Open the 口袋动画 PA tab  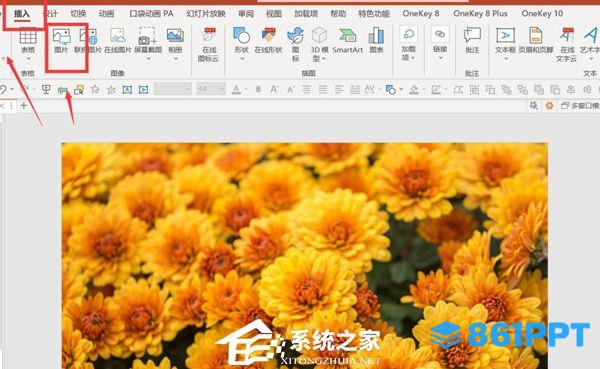coord(151,14)
